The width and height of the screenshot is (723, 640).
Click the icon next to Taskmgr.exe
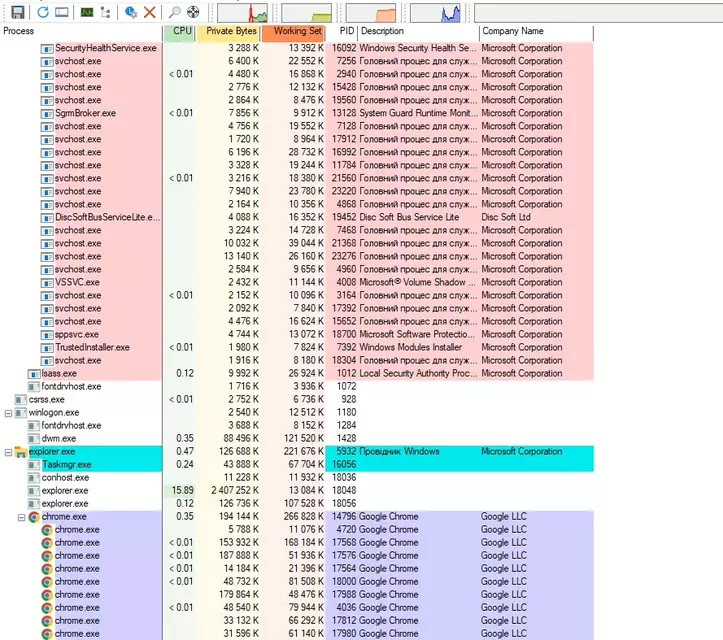(34, 465)
